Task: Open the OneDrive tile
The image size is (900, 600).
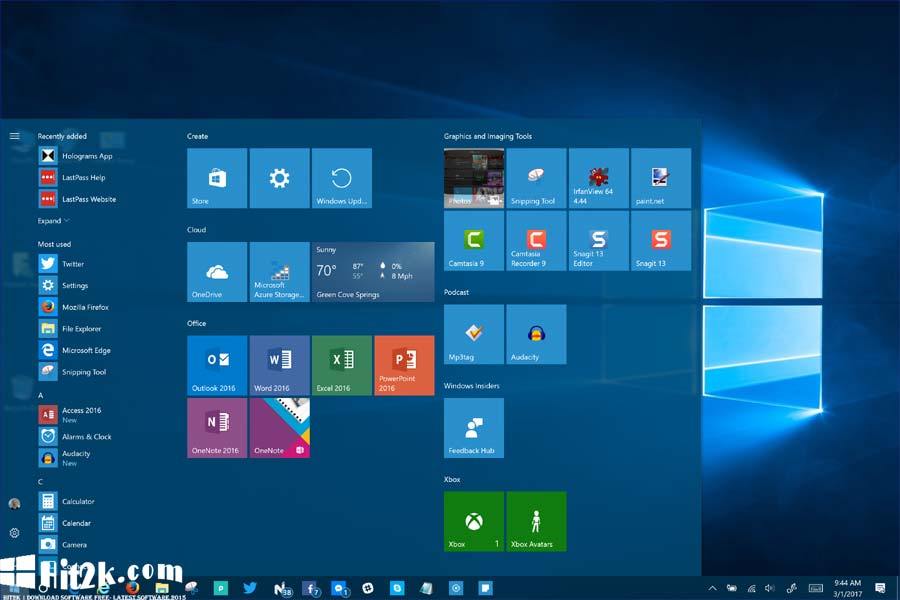Action: [217, 272]
